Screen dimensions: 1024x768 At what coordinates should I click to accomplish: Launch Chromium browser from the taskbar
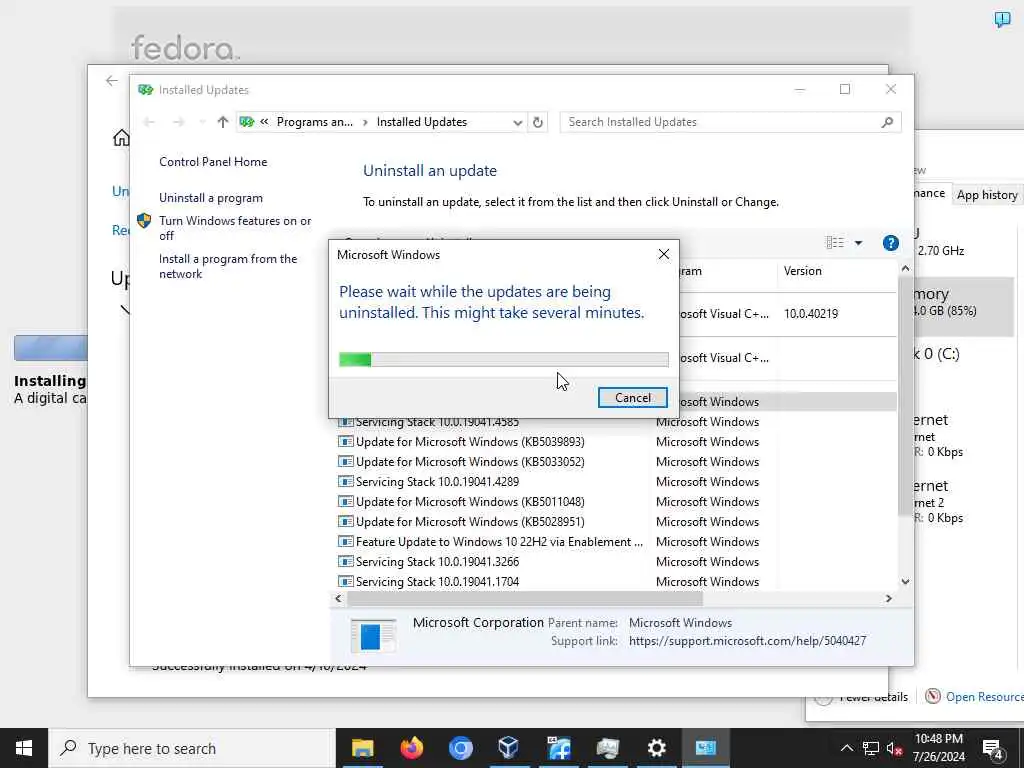[x=460, y=748]
